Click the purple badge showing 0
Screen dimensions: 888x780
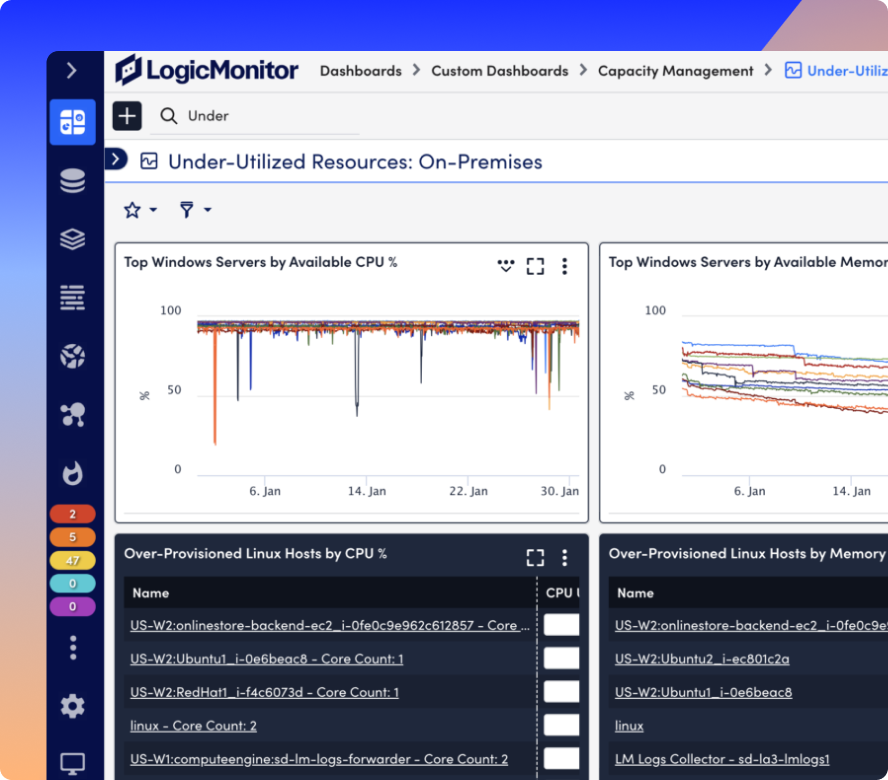(x=72, y=607)
